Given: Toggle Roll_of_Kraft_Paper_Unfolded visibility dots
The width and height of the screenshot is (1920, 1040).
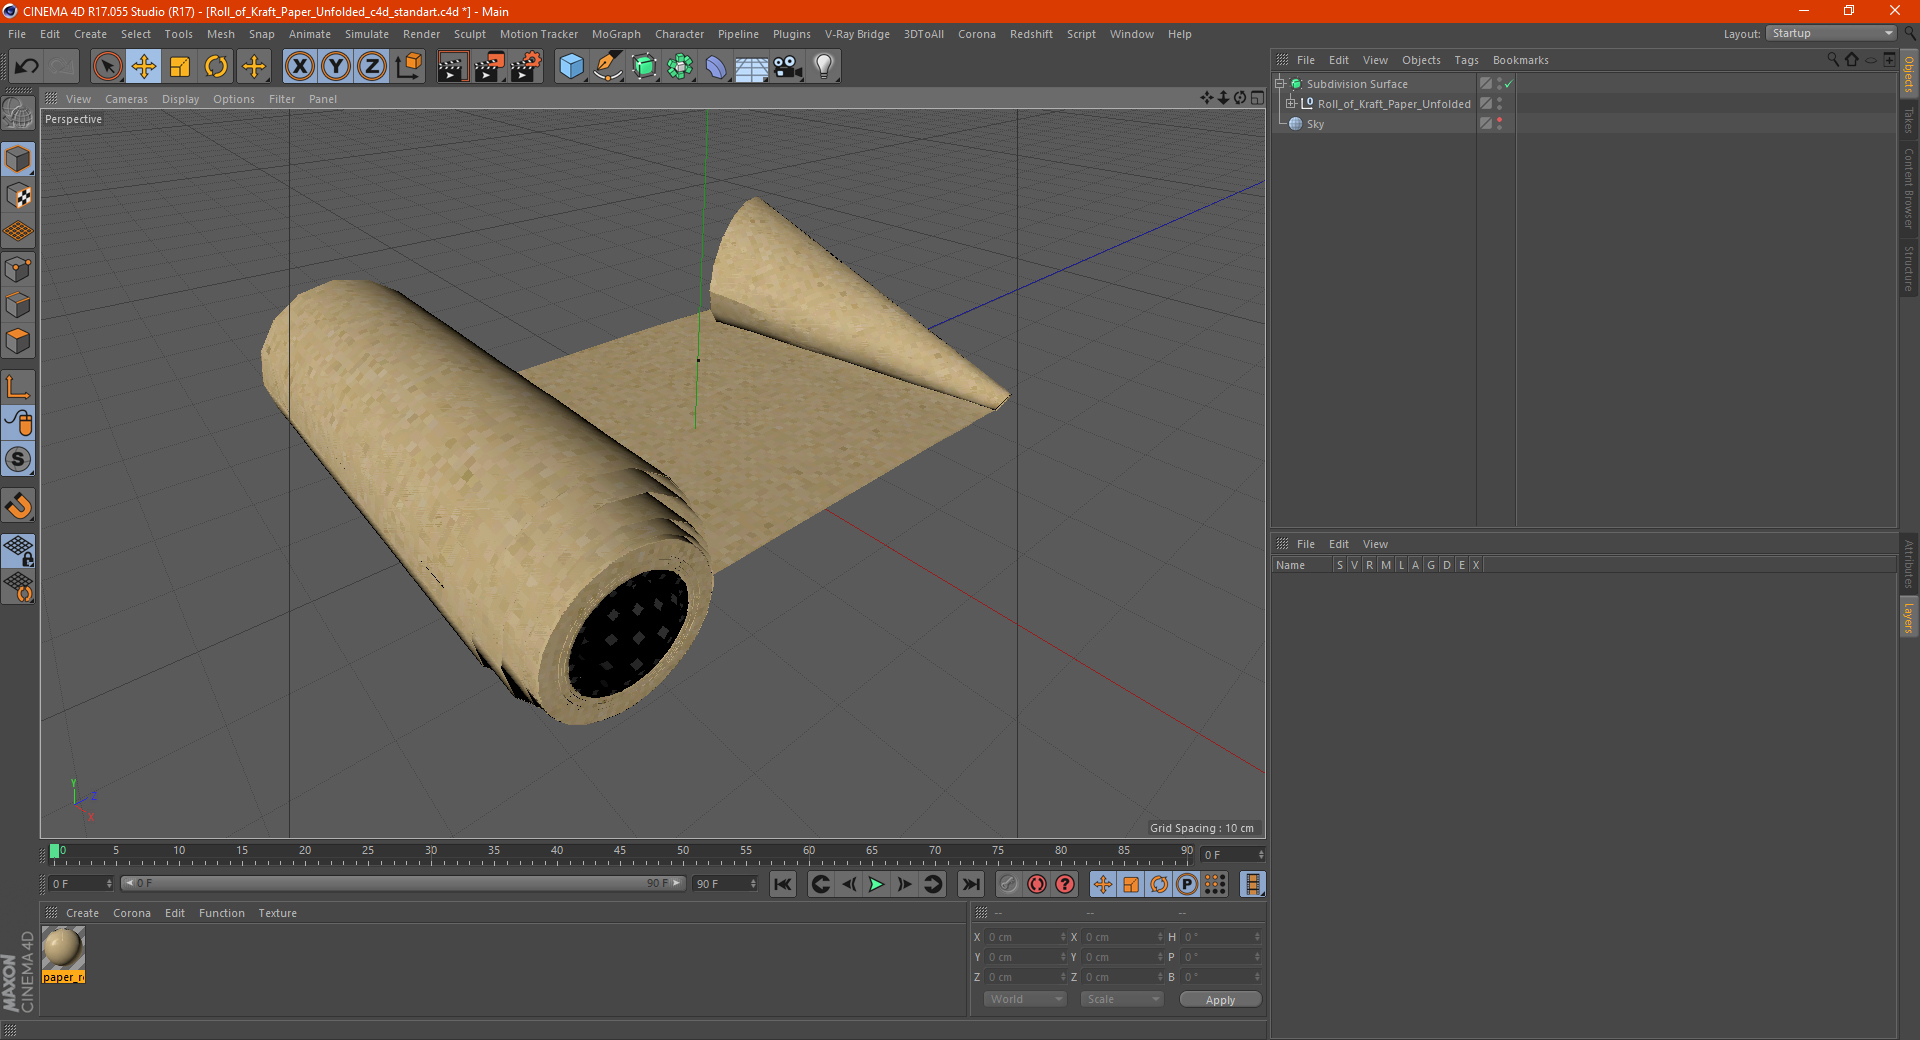Looking at the screenshot, I should (x=1499, y=104).
